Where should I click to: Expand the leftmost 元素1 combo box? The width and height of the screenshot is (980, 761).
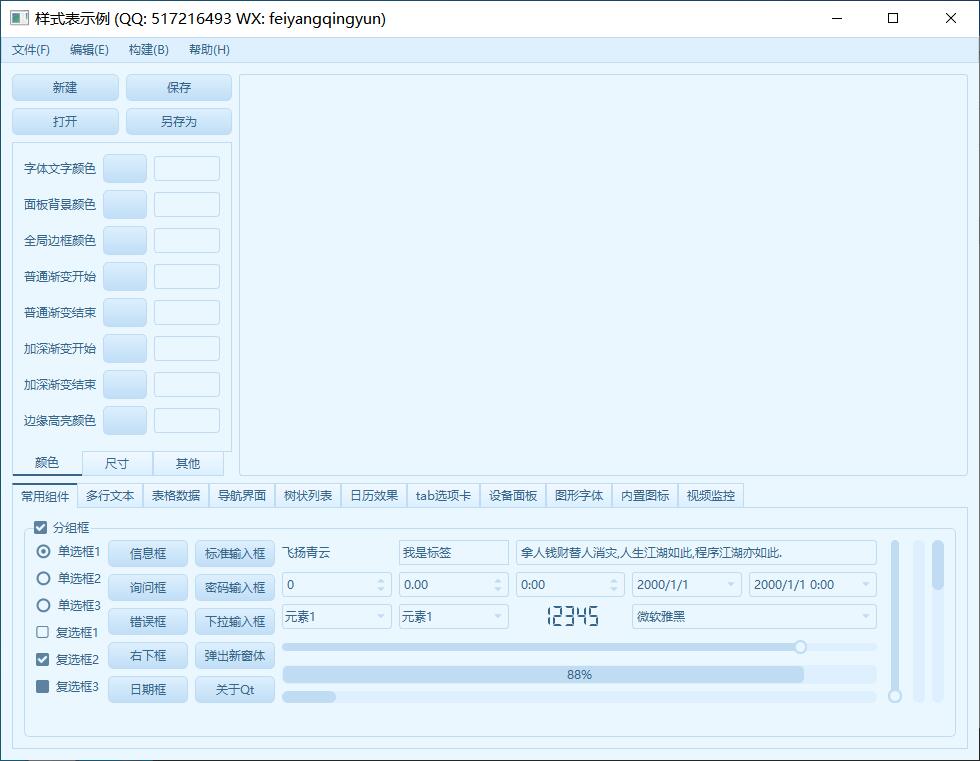(x=381, y=617)
